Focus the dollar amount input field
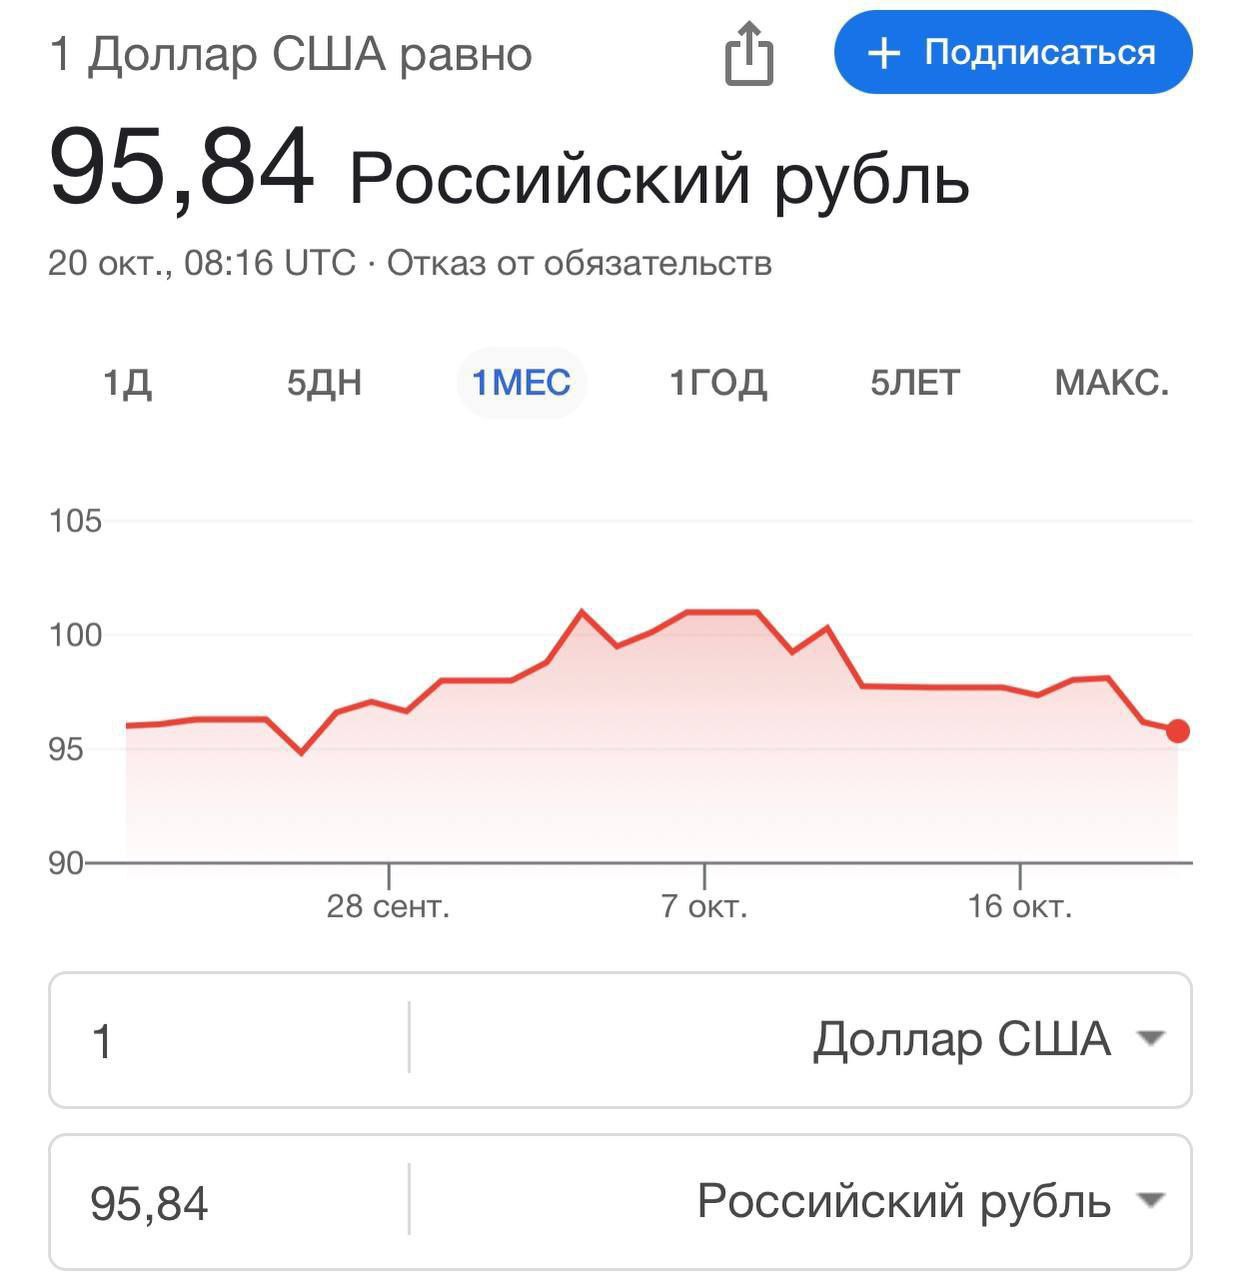1241x1280 pixels. click(228, 1040)
